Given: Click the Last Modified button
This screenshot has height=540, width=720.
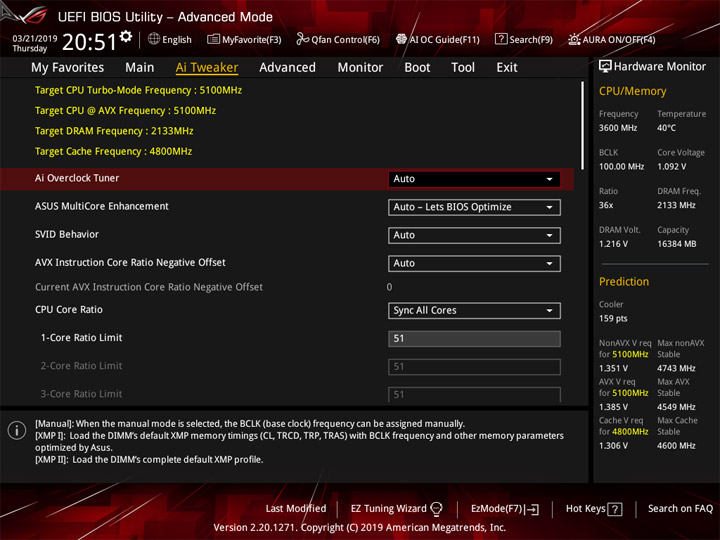Looking at the screenshot, I should (x=296, y=509).
